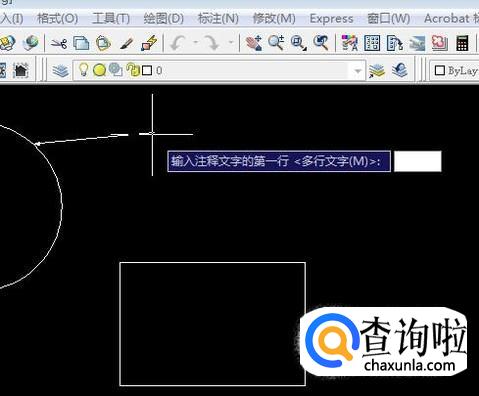Click the Paste clipboard icon
The image size is (479, 396).
(x=103, y=43)
